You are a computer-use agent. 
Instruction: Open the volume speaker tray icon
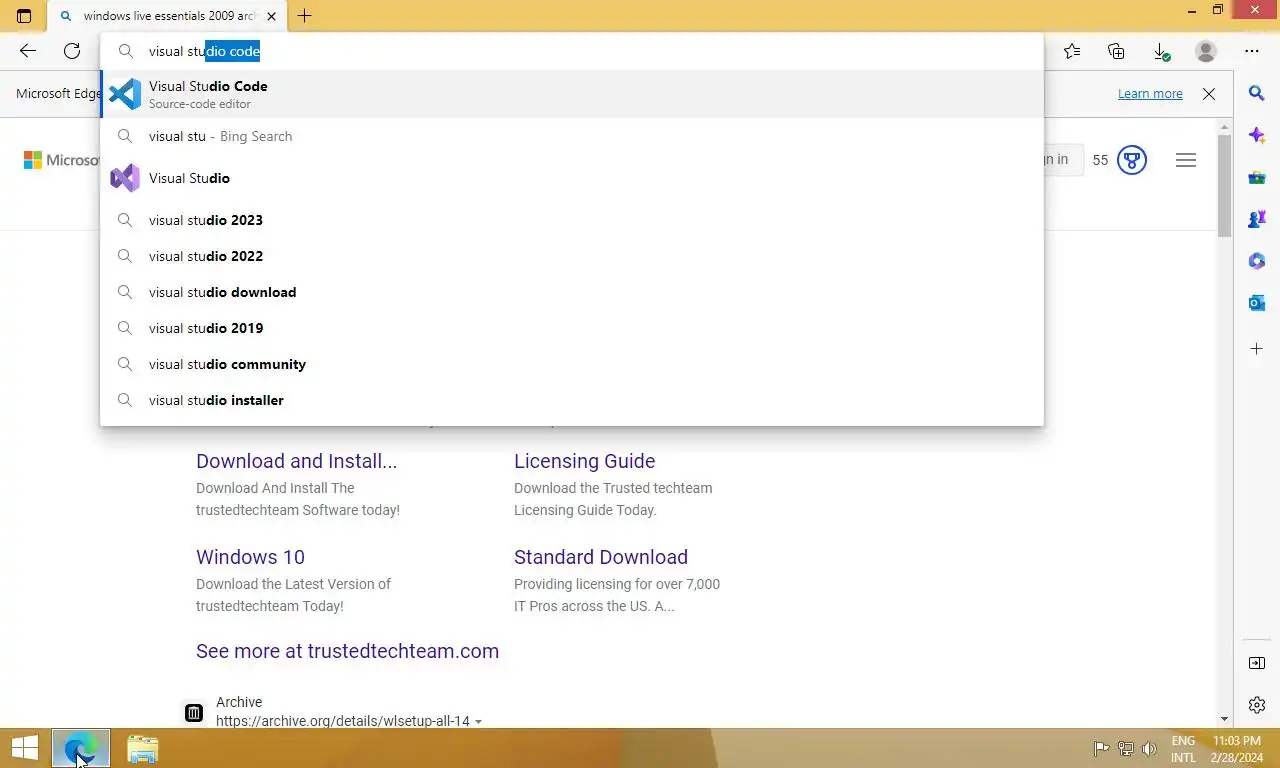tap(1149, 748)
